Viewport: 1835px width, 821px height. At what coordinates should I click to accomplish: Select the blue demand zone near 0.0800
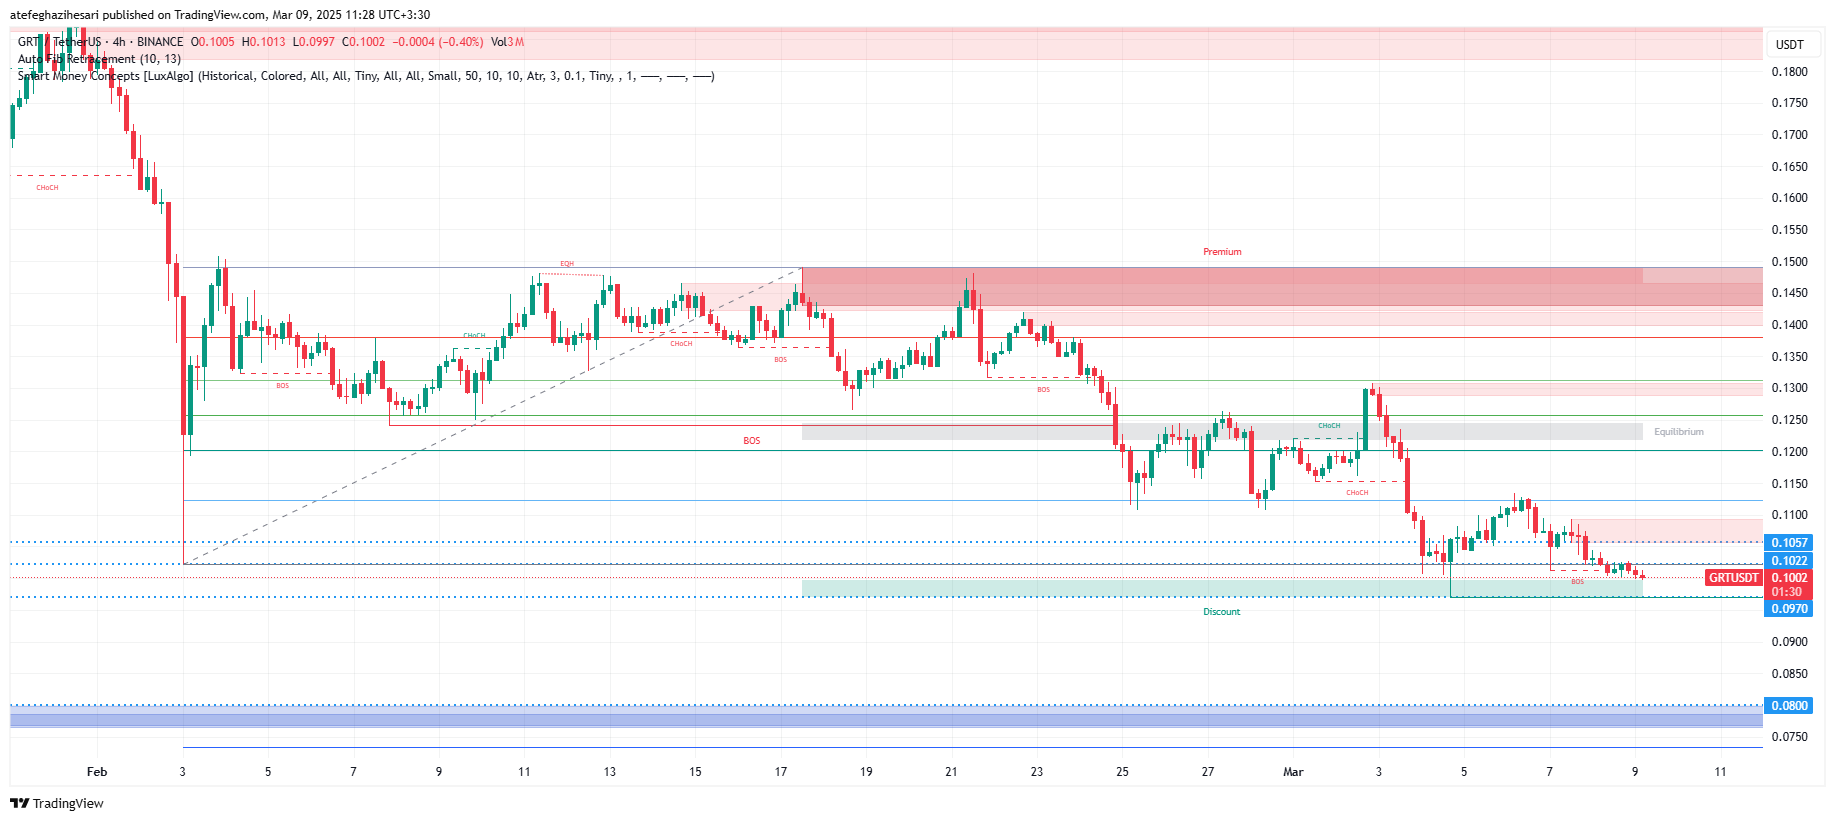pos(886,716)
